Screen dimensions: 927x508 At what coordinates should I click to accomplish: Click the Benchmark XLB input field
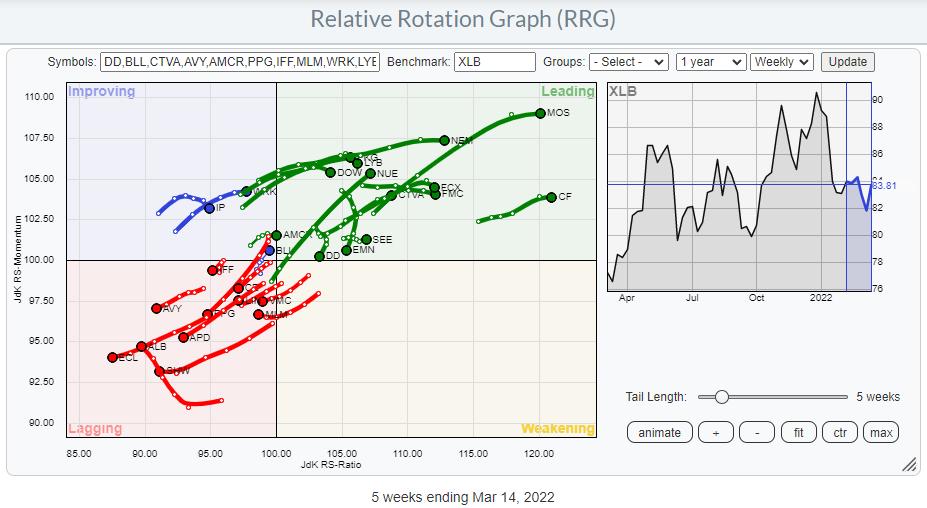494,62
